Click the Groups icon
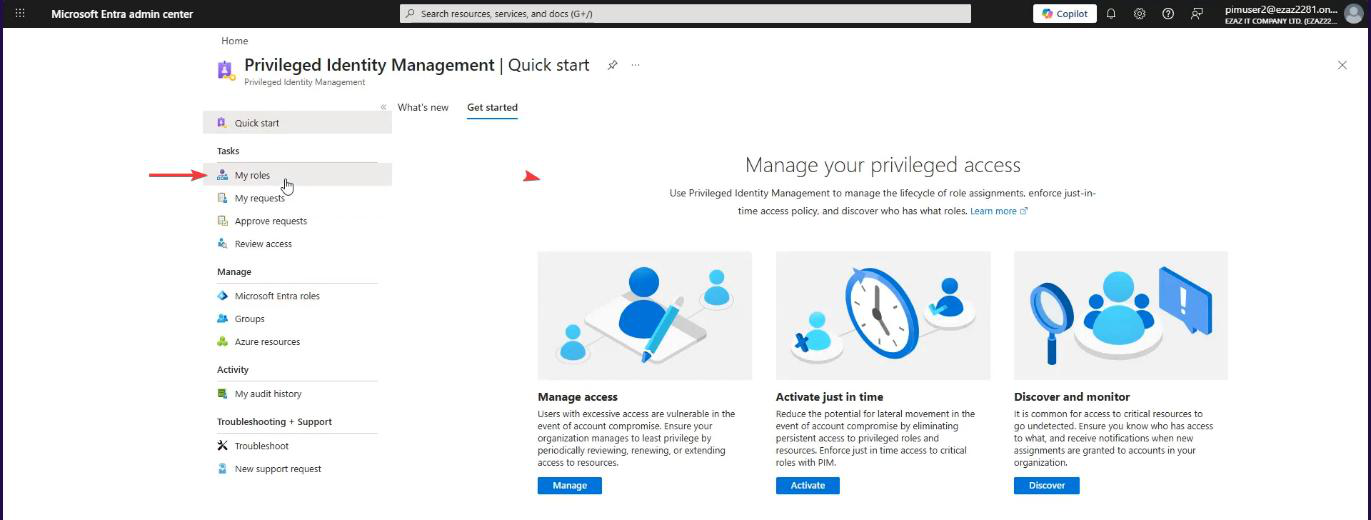1371x520 pixels. tap(222, 319)
